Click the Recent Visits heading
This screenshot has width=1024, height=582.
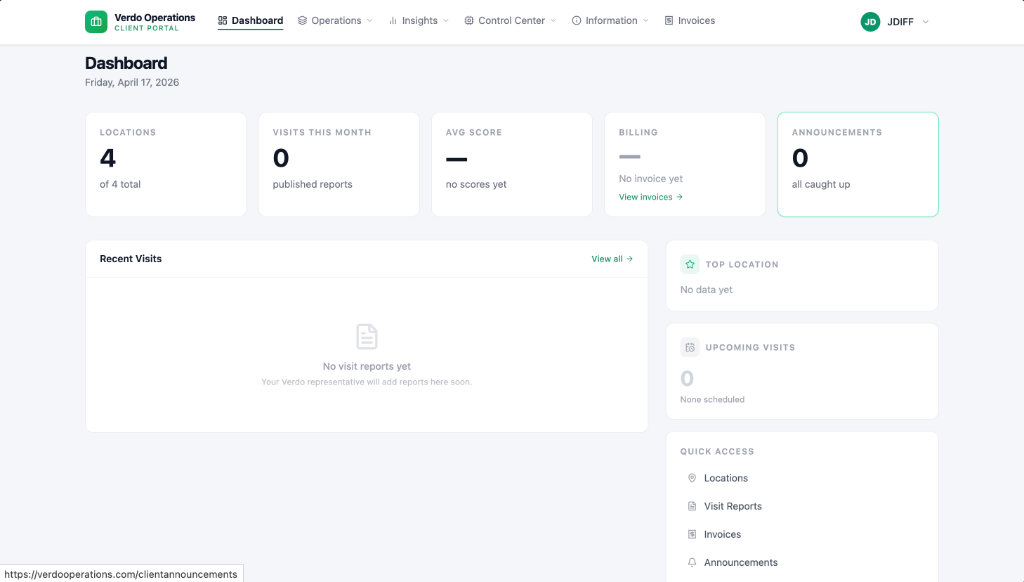click(x=131, y=259)
